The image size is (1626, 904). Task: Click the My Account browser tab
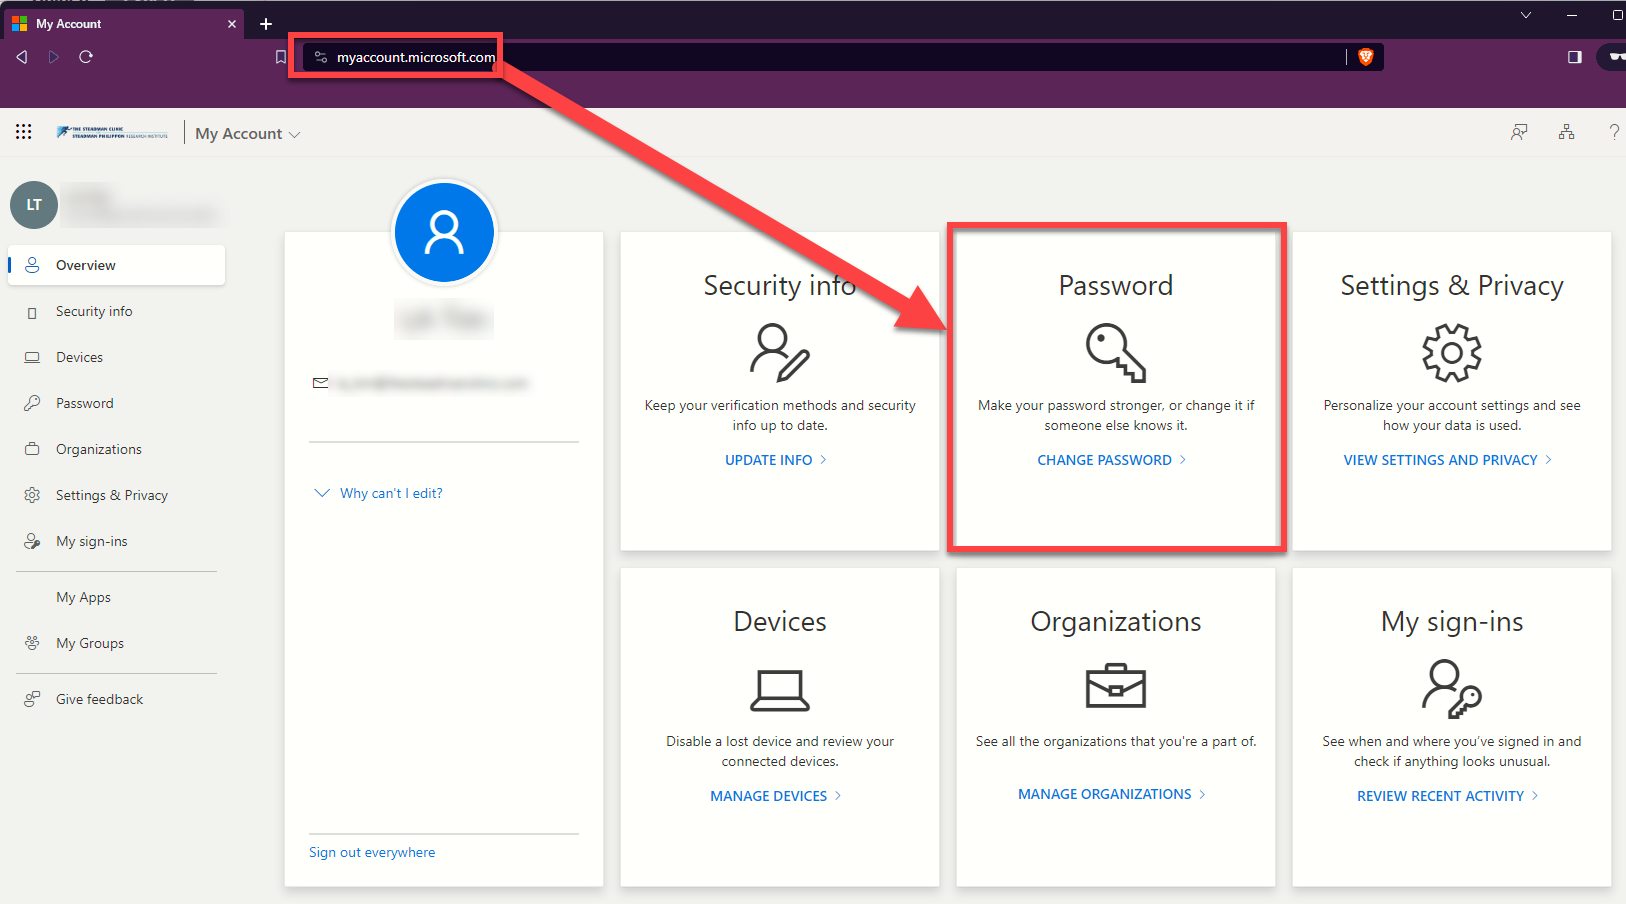[124, 24]
